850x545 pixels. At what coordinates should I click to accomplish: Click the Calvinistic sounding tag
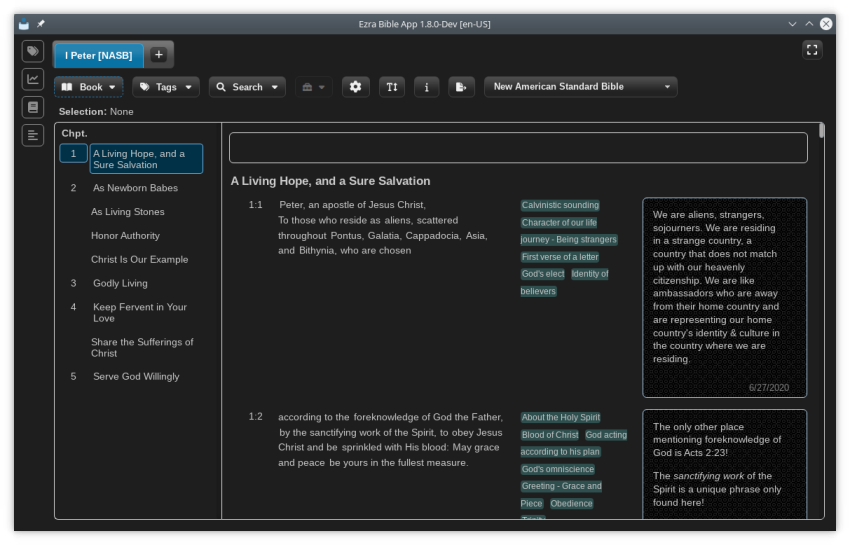560,206
